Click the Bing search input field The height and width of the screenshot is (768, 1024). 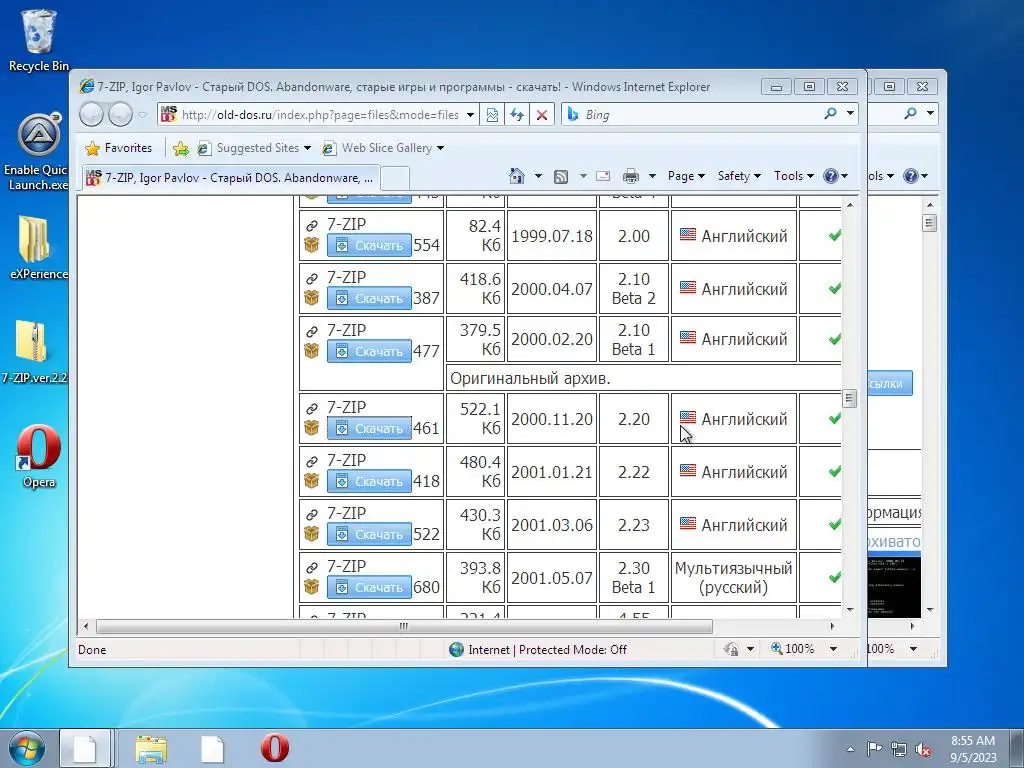(x=700, y=115)
